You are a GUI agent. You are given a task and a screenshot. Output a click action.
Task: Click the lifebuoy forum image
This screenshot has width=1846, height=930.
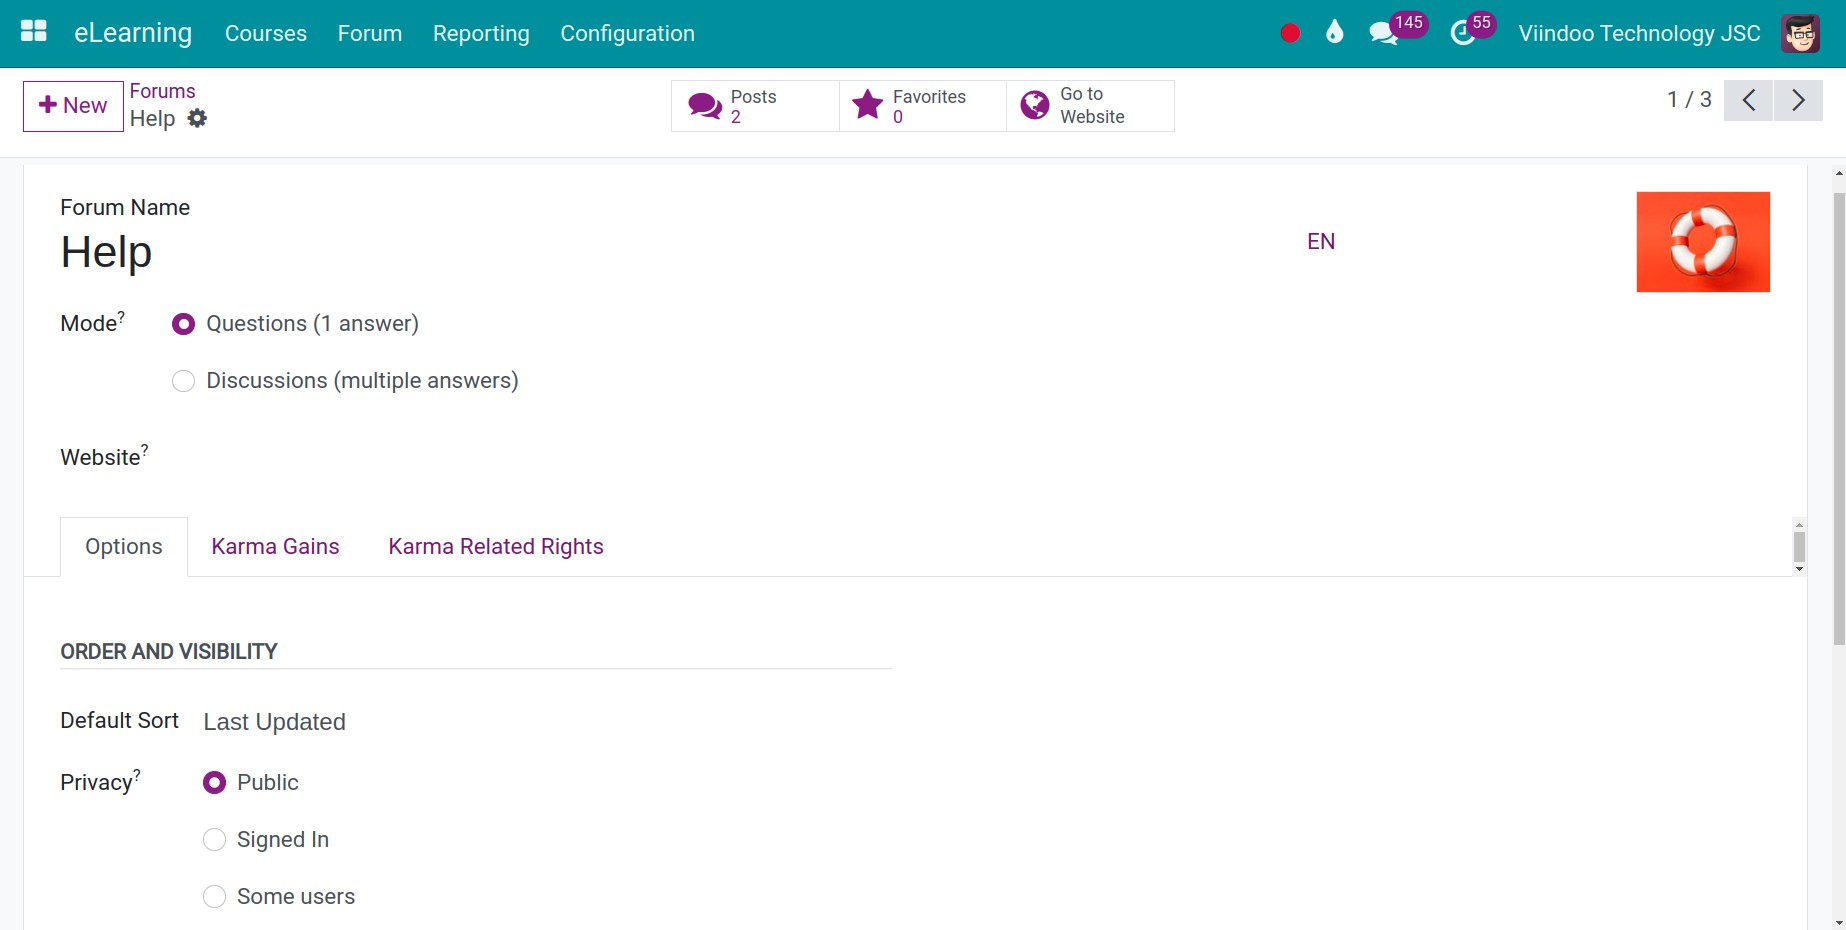pos(1703,242)
